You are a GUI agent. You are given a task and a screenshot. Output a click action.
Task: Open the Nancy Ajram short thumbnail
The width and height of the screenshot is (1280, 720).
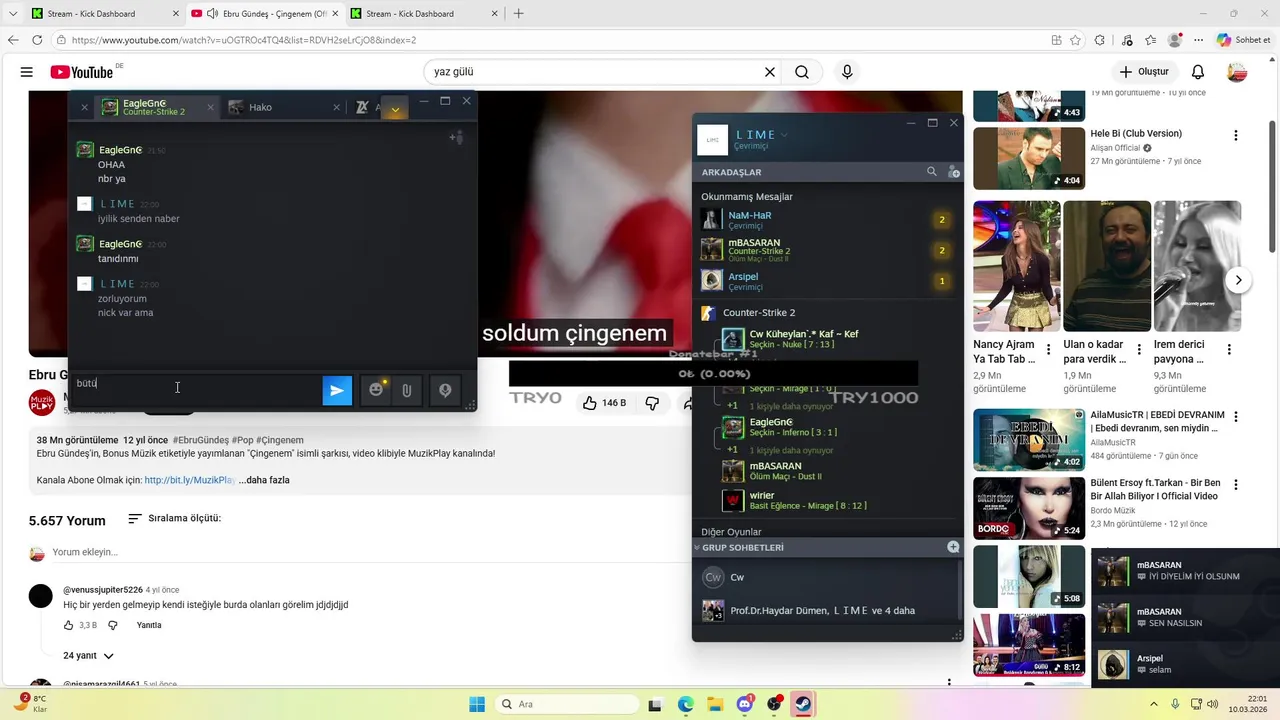pyautogui.click(x=1016, y=266)
